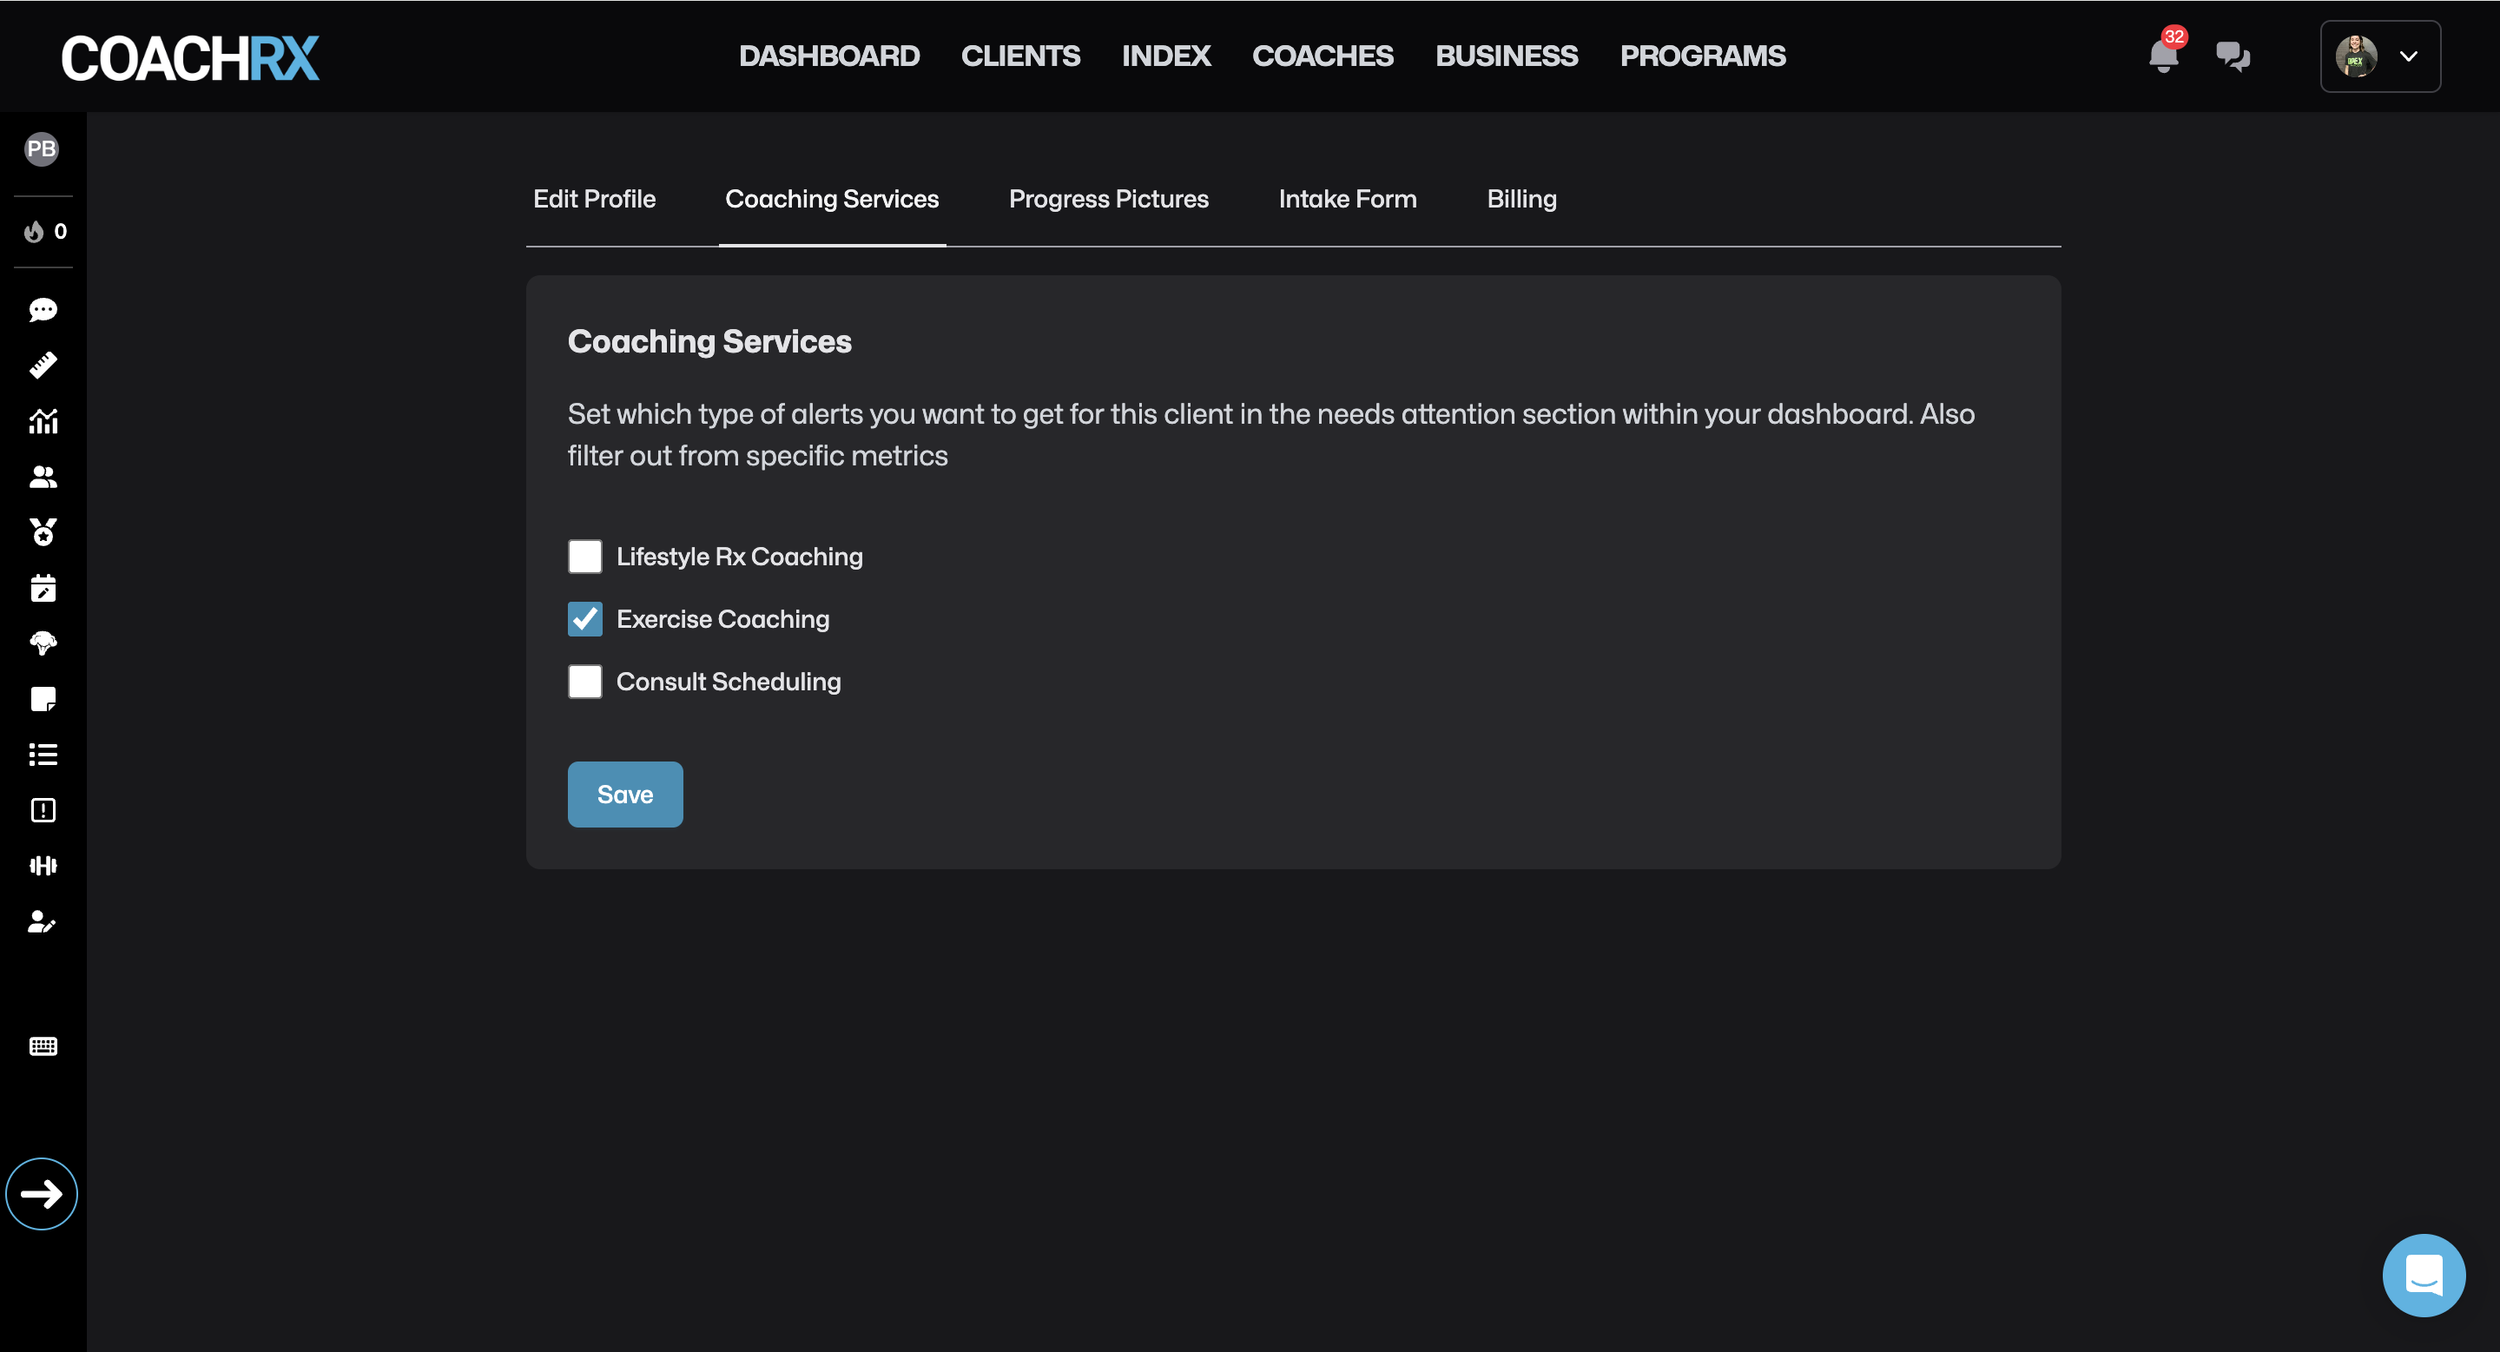Expand sidebar with the arrow button
This screenshot has height=1352, width=2500.
tap(42, 1193)
